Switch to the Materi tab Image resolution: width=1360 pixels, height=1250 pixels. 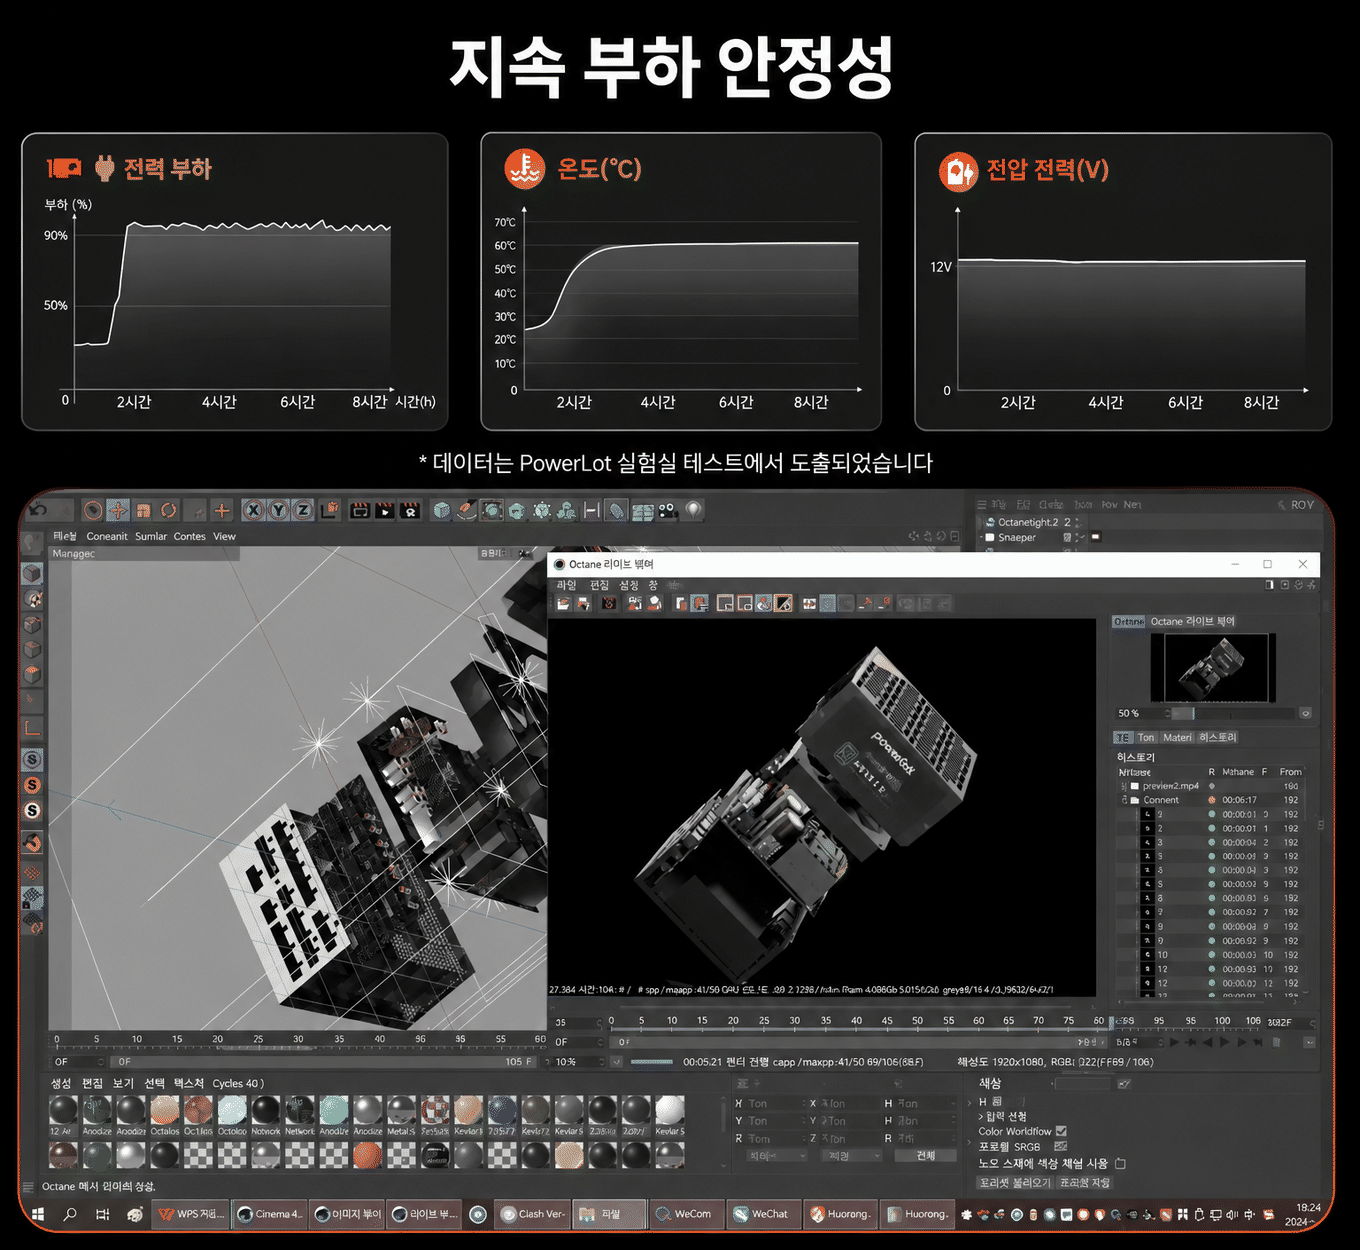click(x=1177, y=738)
